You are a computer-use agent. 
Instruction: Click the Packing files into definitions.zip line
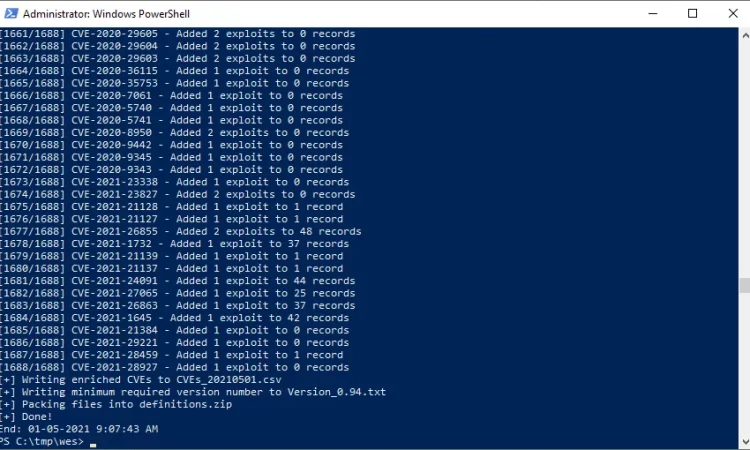click(x=116, y=405)
